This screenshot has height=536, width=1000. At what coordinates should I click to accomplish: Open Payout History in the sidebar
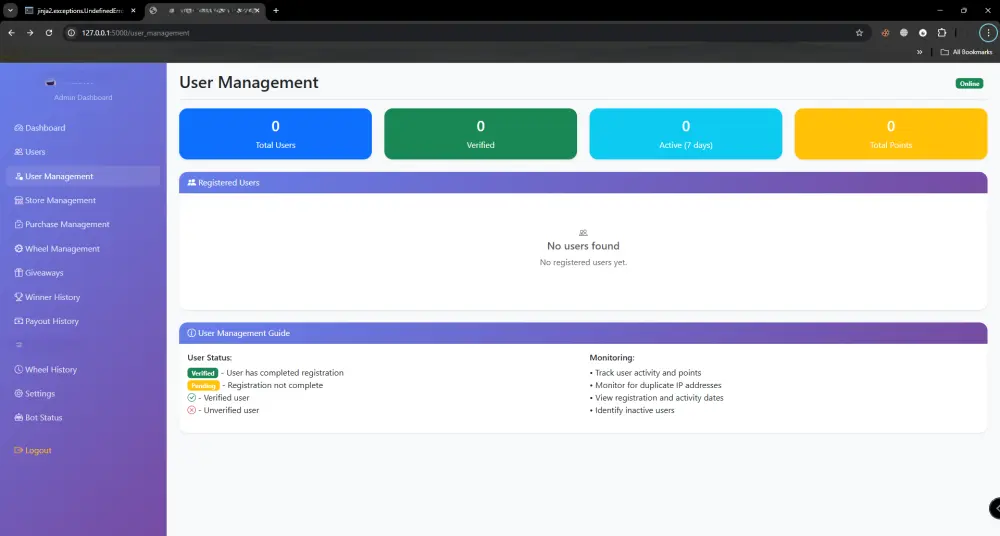47,321
